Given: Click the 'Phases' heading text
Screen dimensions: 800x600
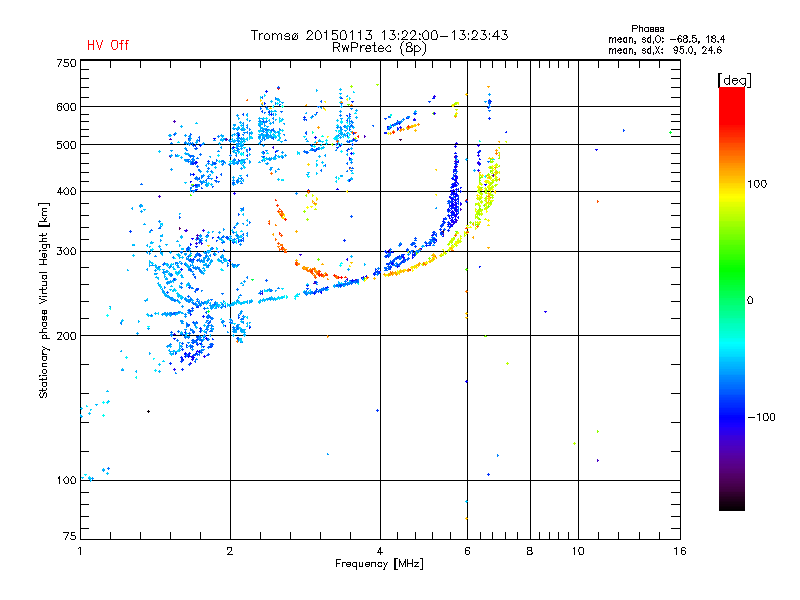Looking at the screenshot, I should point(647,29).
